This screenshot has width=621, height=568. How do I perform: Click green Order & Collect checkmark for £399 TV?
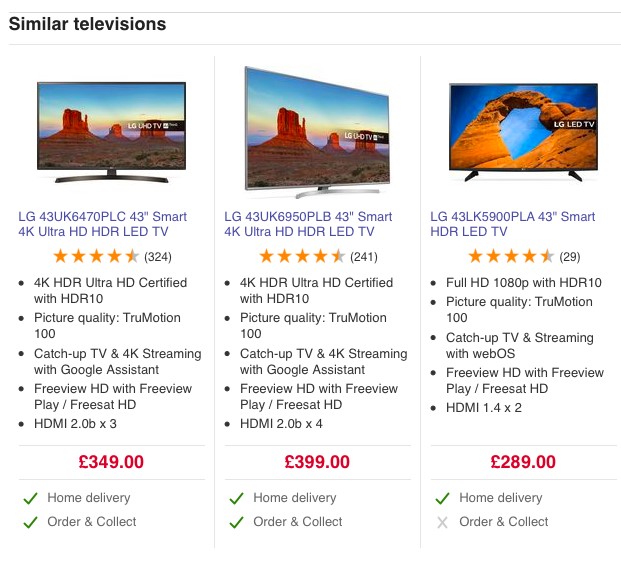[x=236, y=522]
